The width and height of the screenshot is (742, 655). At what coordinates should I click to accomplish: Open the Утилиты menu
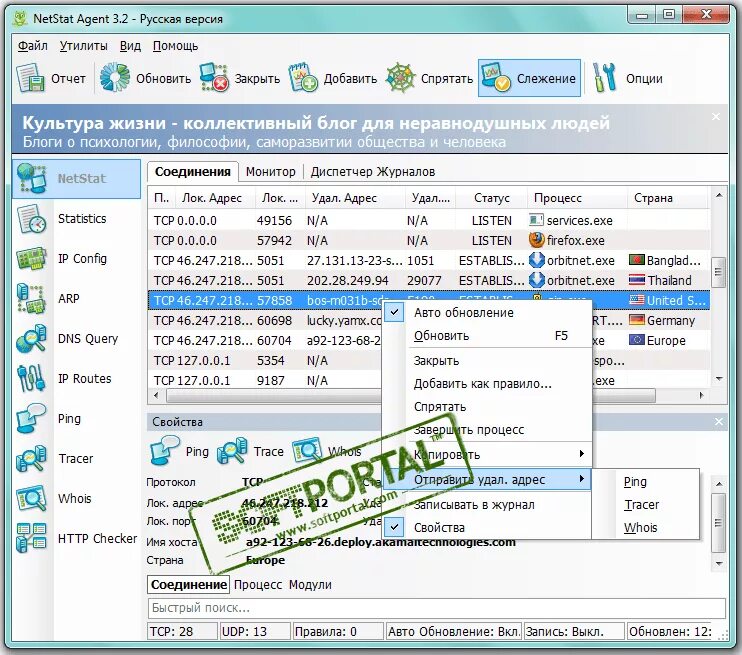click(83, 46)
